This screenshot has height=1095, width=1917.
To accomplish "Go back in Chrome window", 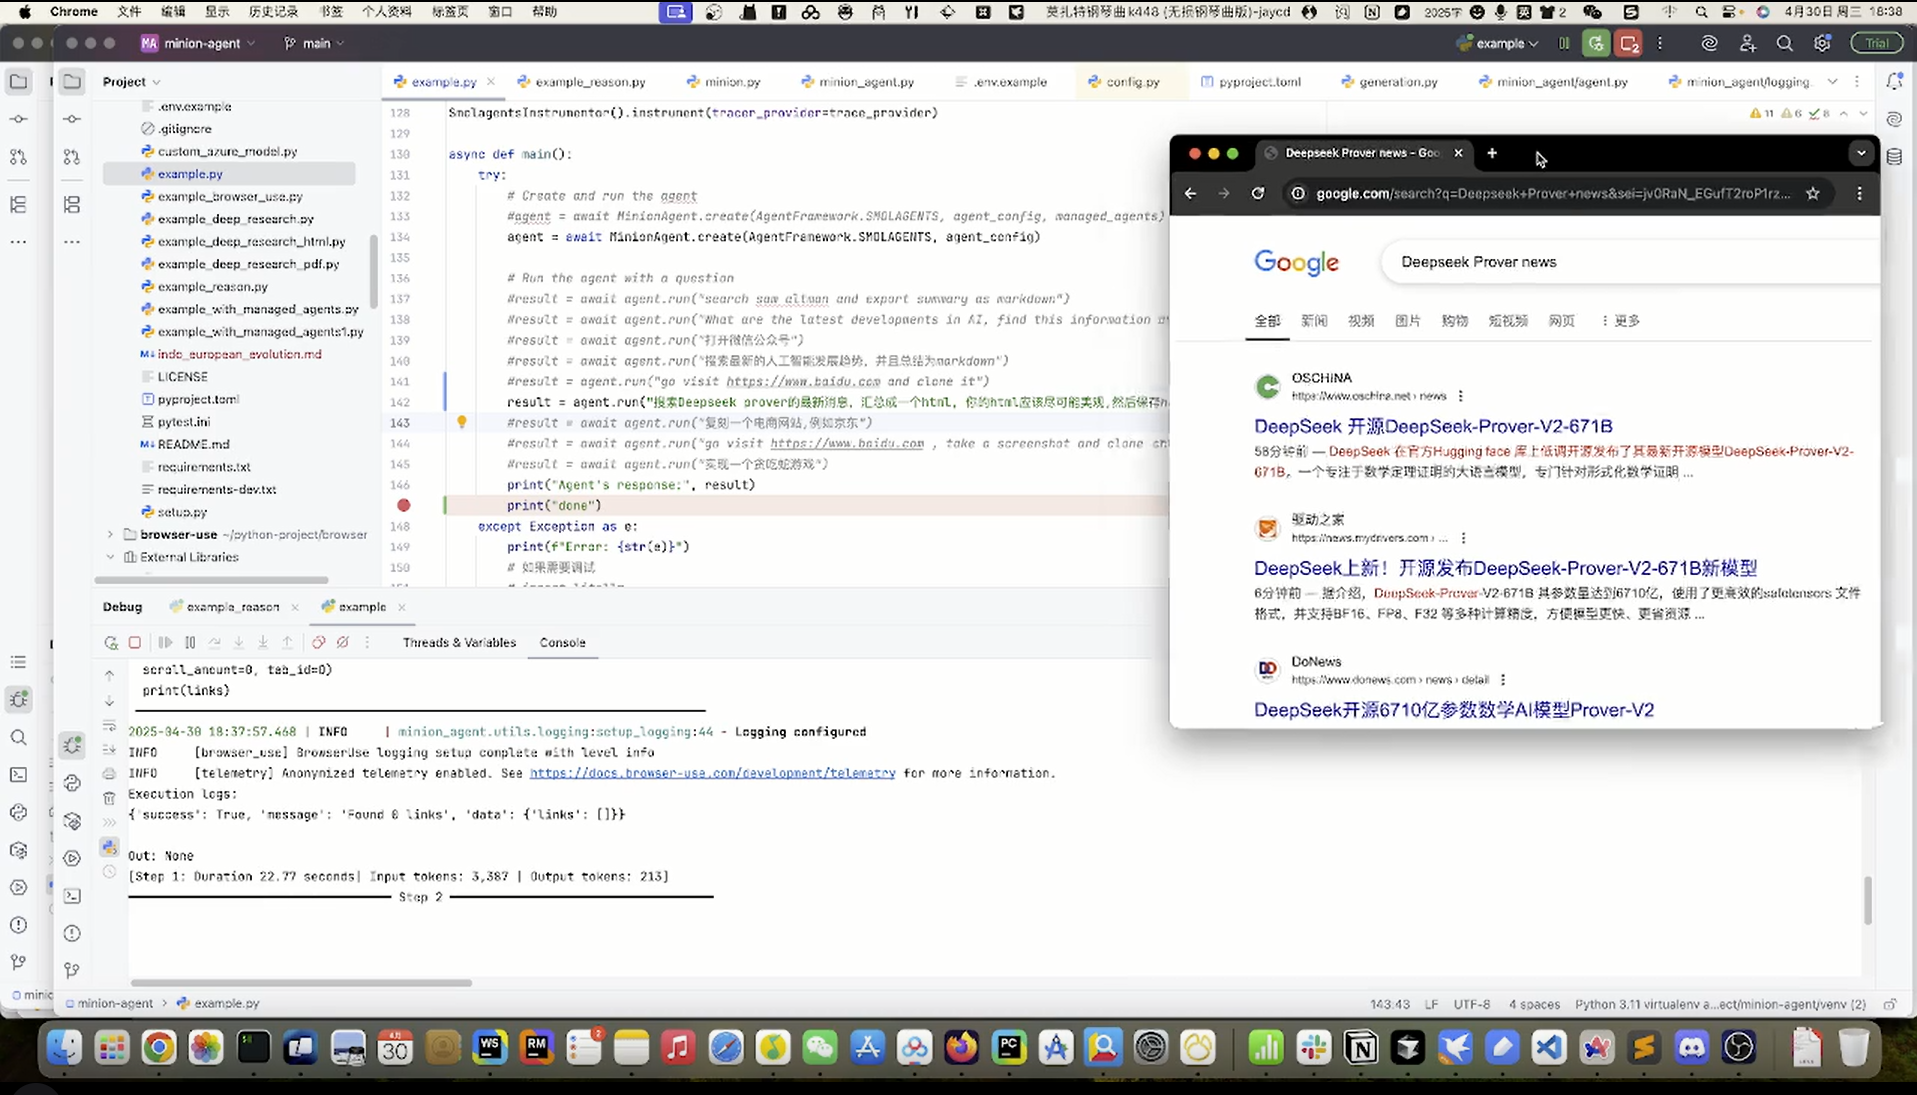I will [x=1190, y=194].
